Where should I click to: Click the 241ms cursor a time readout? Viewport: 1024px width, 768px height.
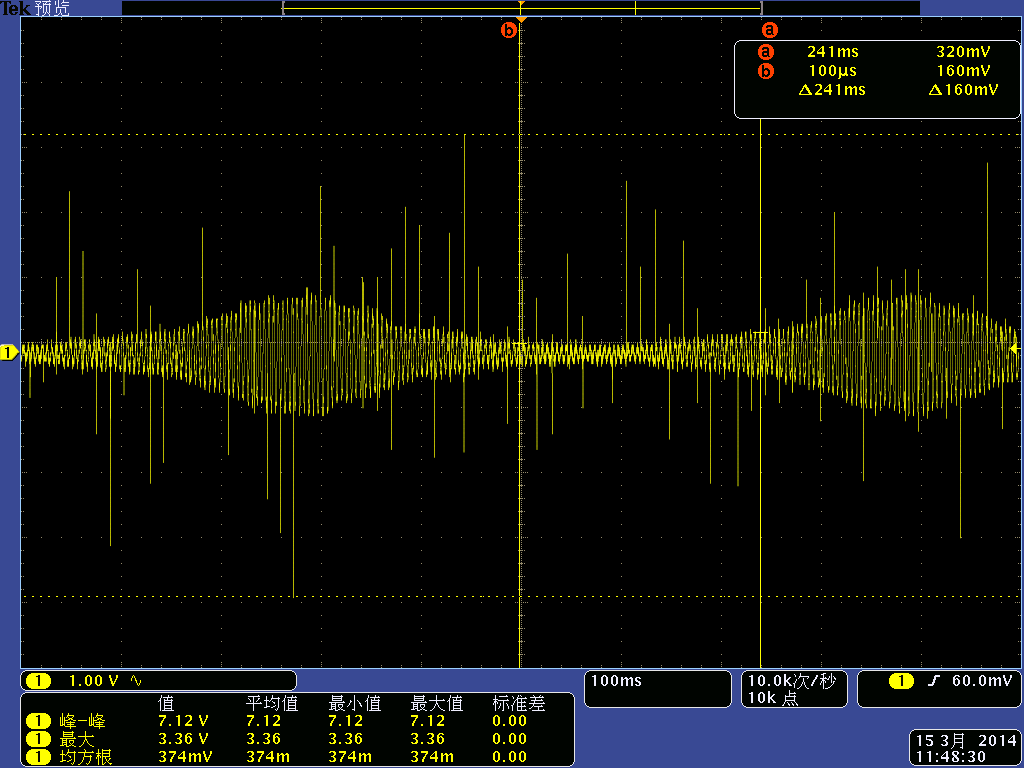pos(833,52)
